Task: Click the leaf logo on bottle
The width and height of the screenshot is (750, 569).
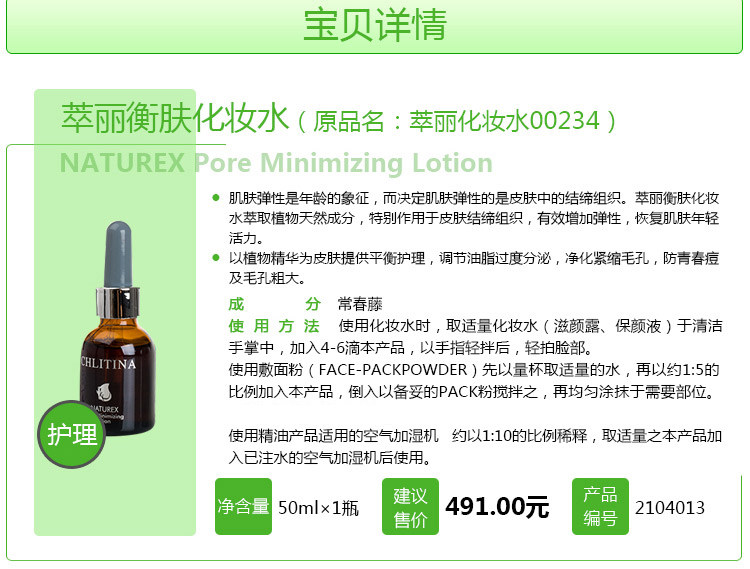Action: (x=104, y=392)
